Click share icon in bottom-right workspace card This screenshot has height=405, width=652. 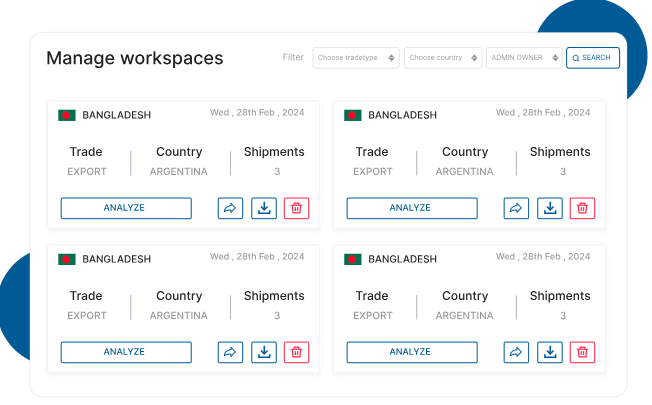coord(516,352)
